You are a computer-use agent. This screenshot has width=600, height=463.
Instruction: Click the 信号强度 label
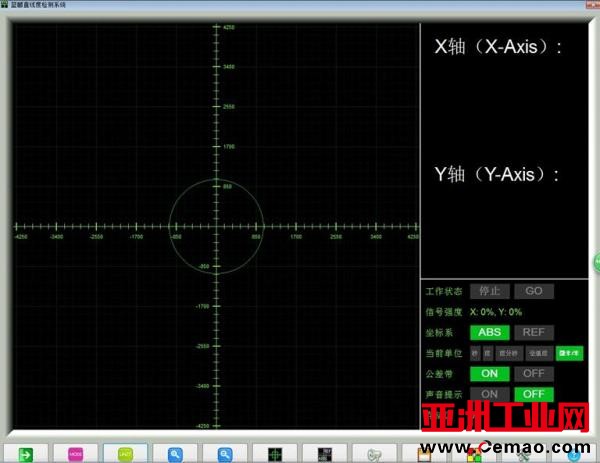444,312
